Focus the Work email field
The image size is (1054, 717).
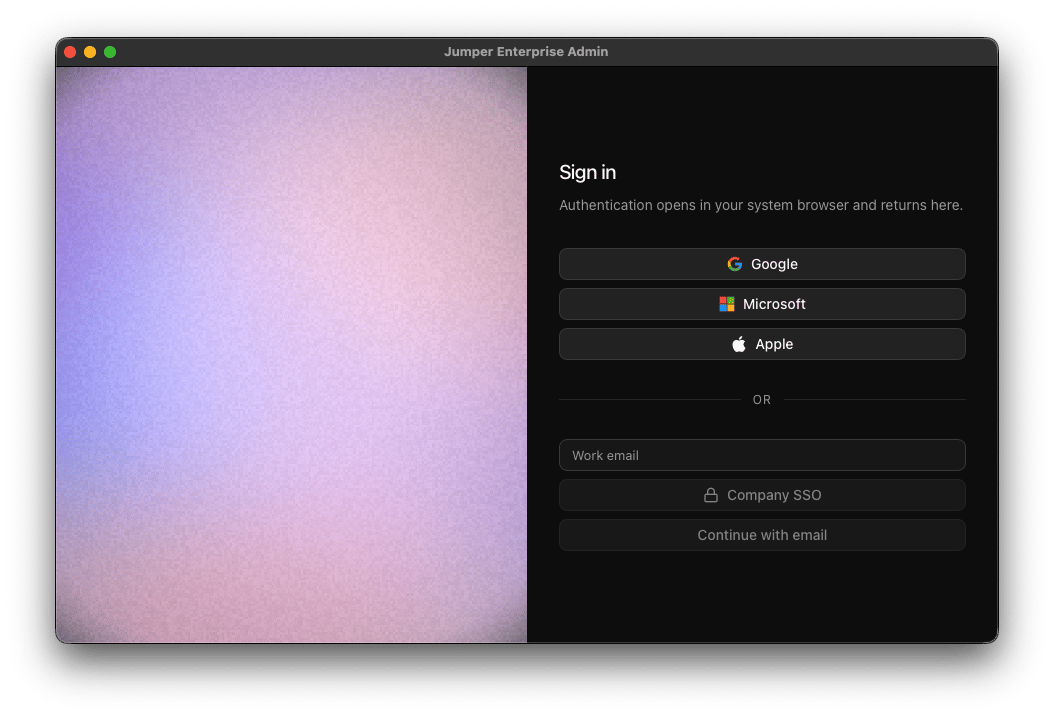point(762,455)
